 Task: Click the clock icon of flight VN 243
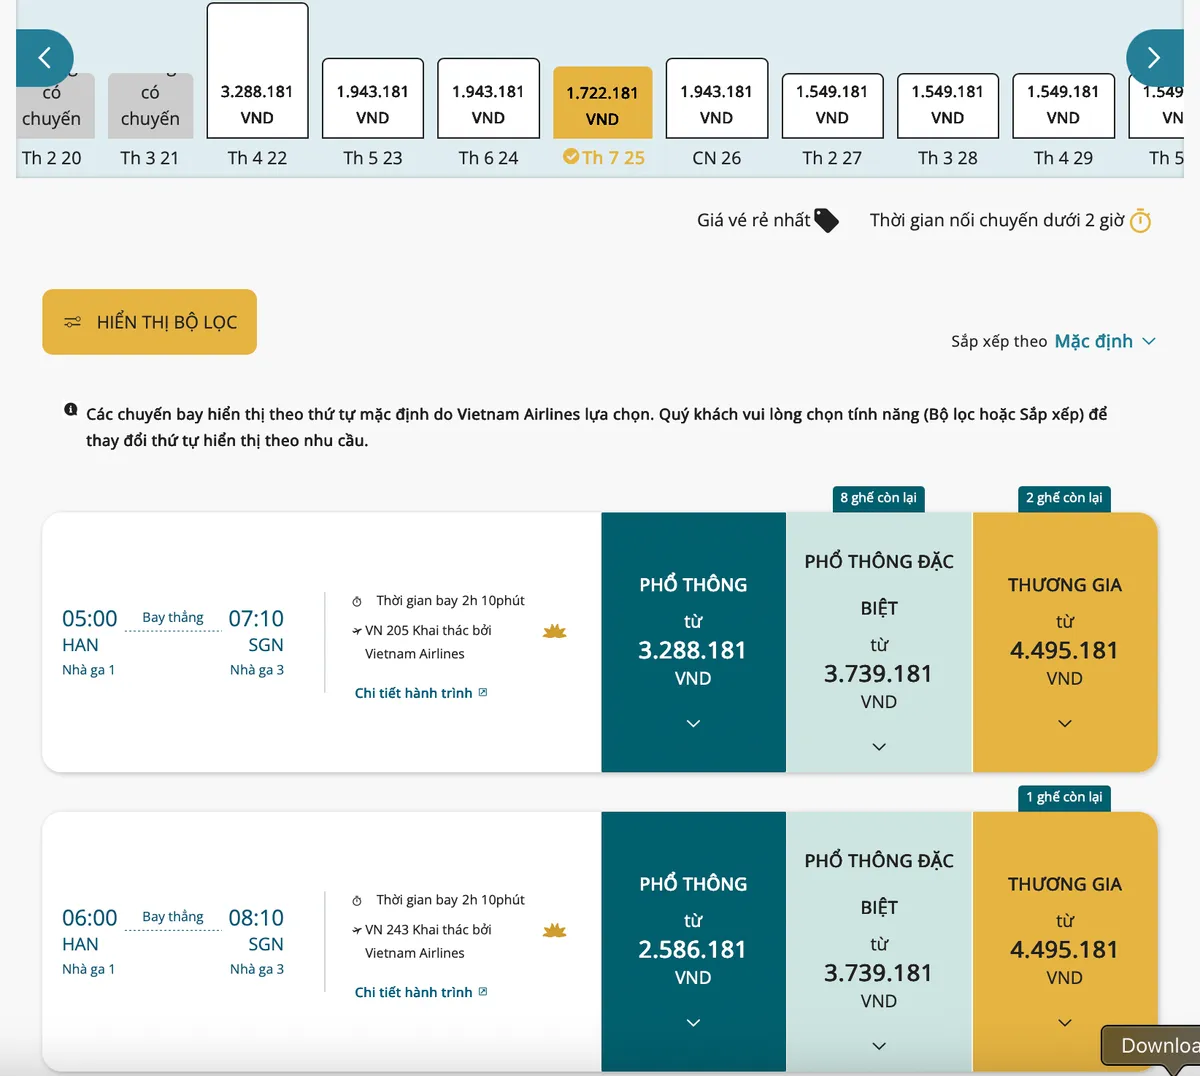coord(357,901)
